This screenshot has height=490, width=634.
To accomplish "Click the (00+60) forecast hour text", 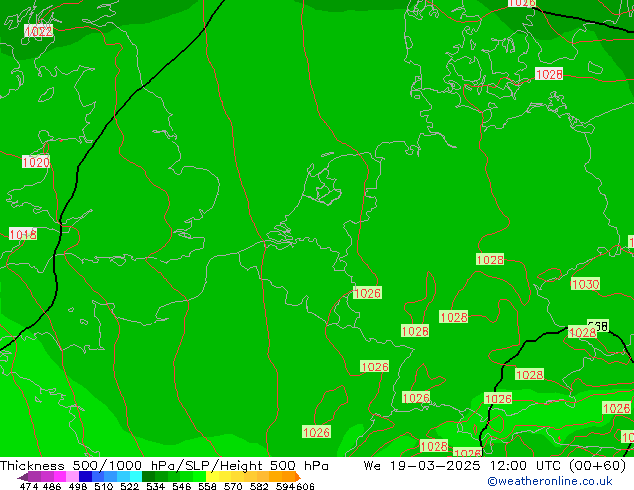I will click(x=598, y=466).
